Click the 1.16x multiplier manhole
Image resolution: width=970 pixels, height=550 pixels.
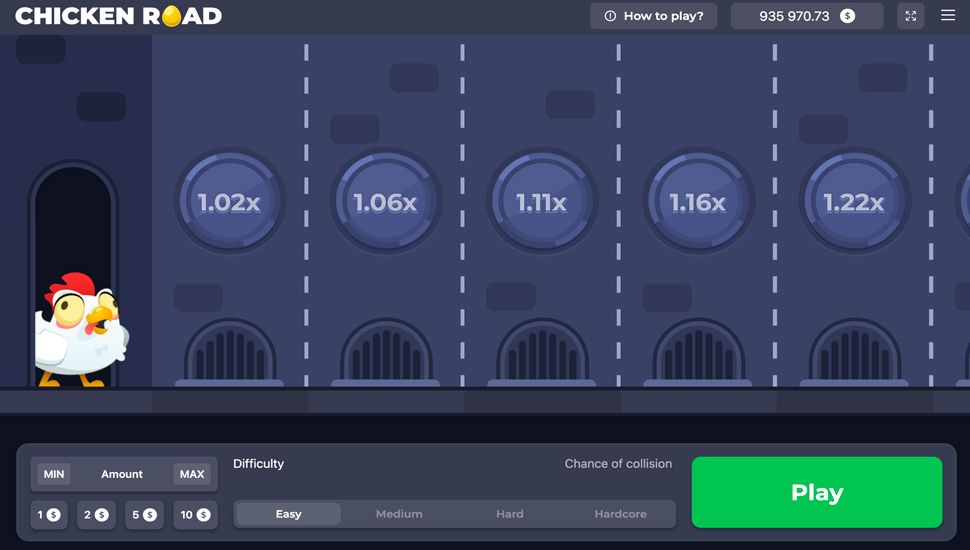(x=697, y=202)
